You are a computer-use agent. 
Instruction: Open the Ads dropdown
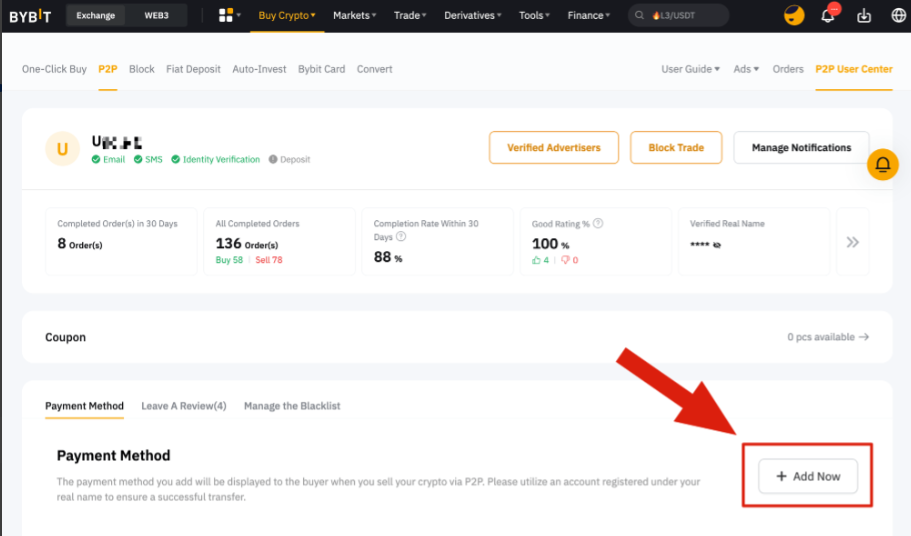746,69
